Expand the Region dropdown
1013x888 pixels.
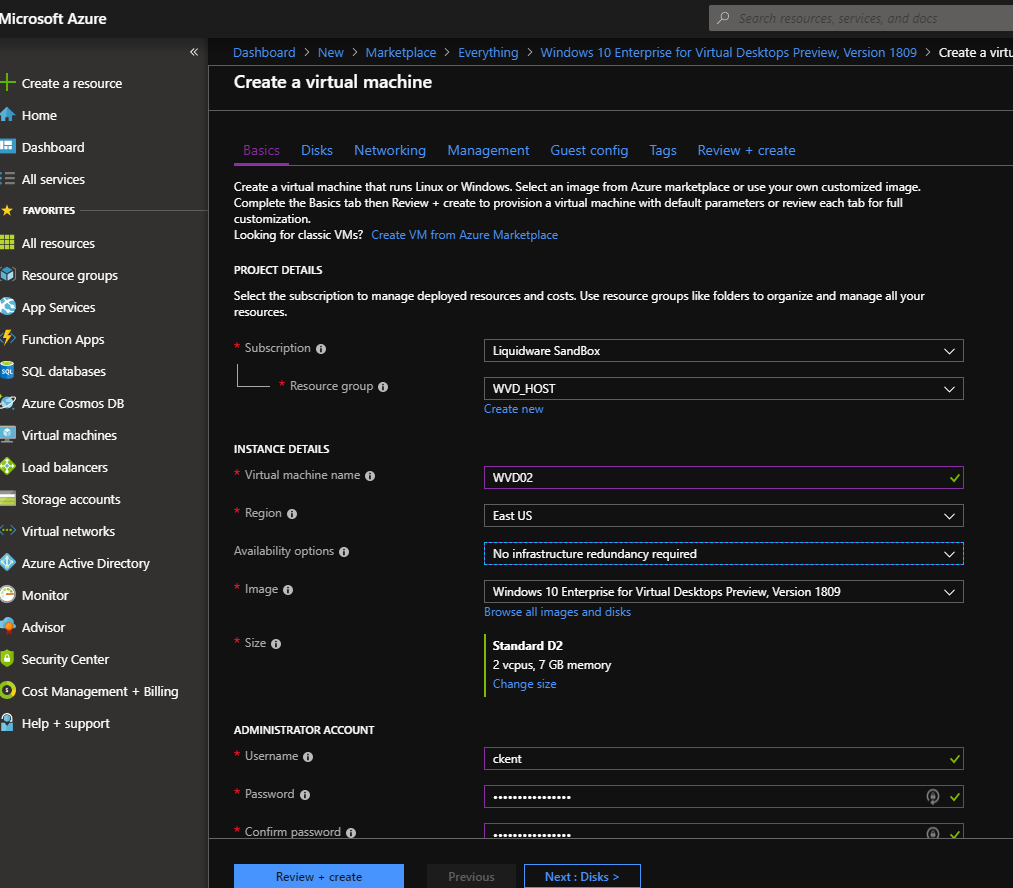pyautogui.click(x=723, y=515)
